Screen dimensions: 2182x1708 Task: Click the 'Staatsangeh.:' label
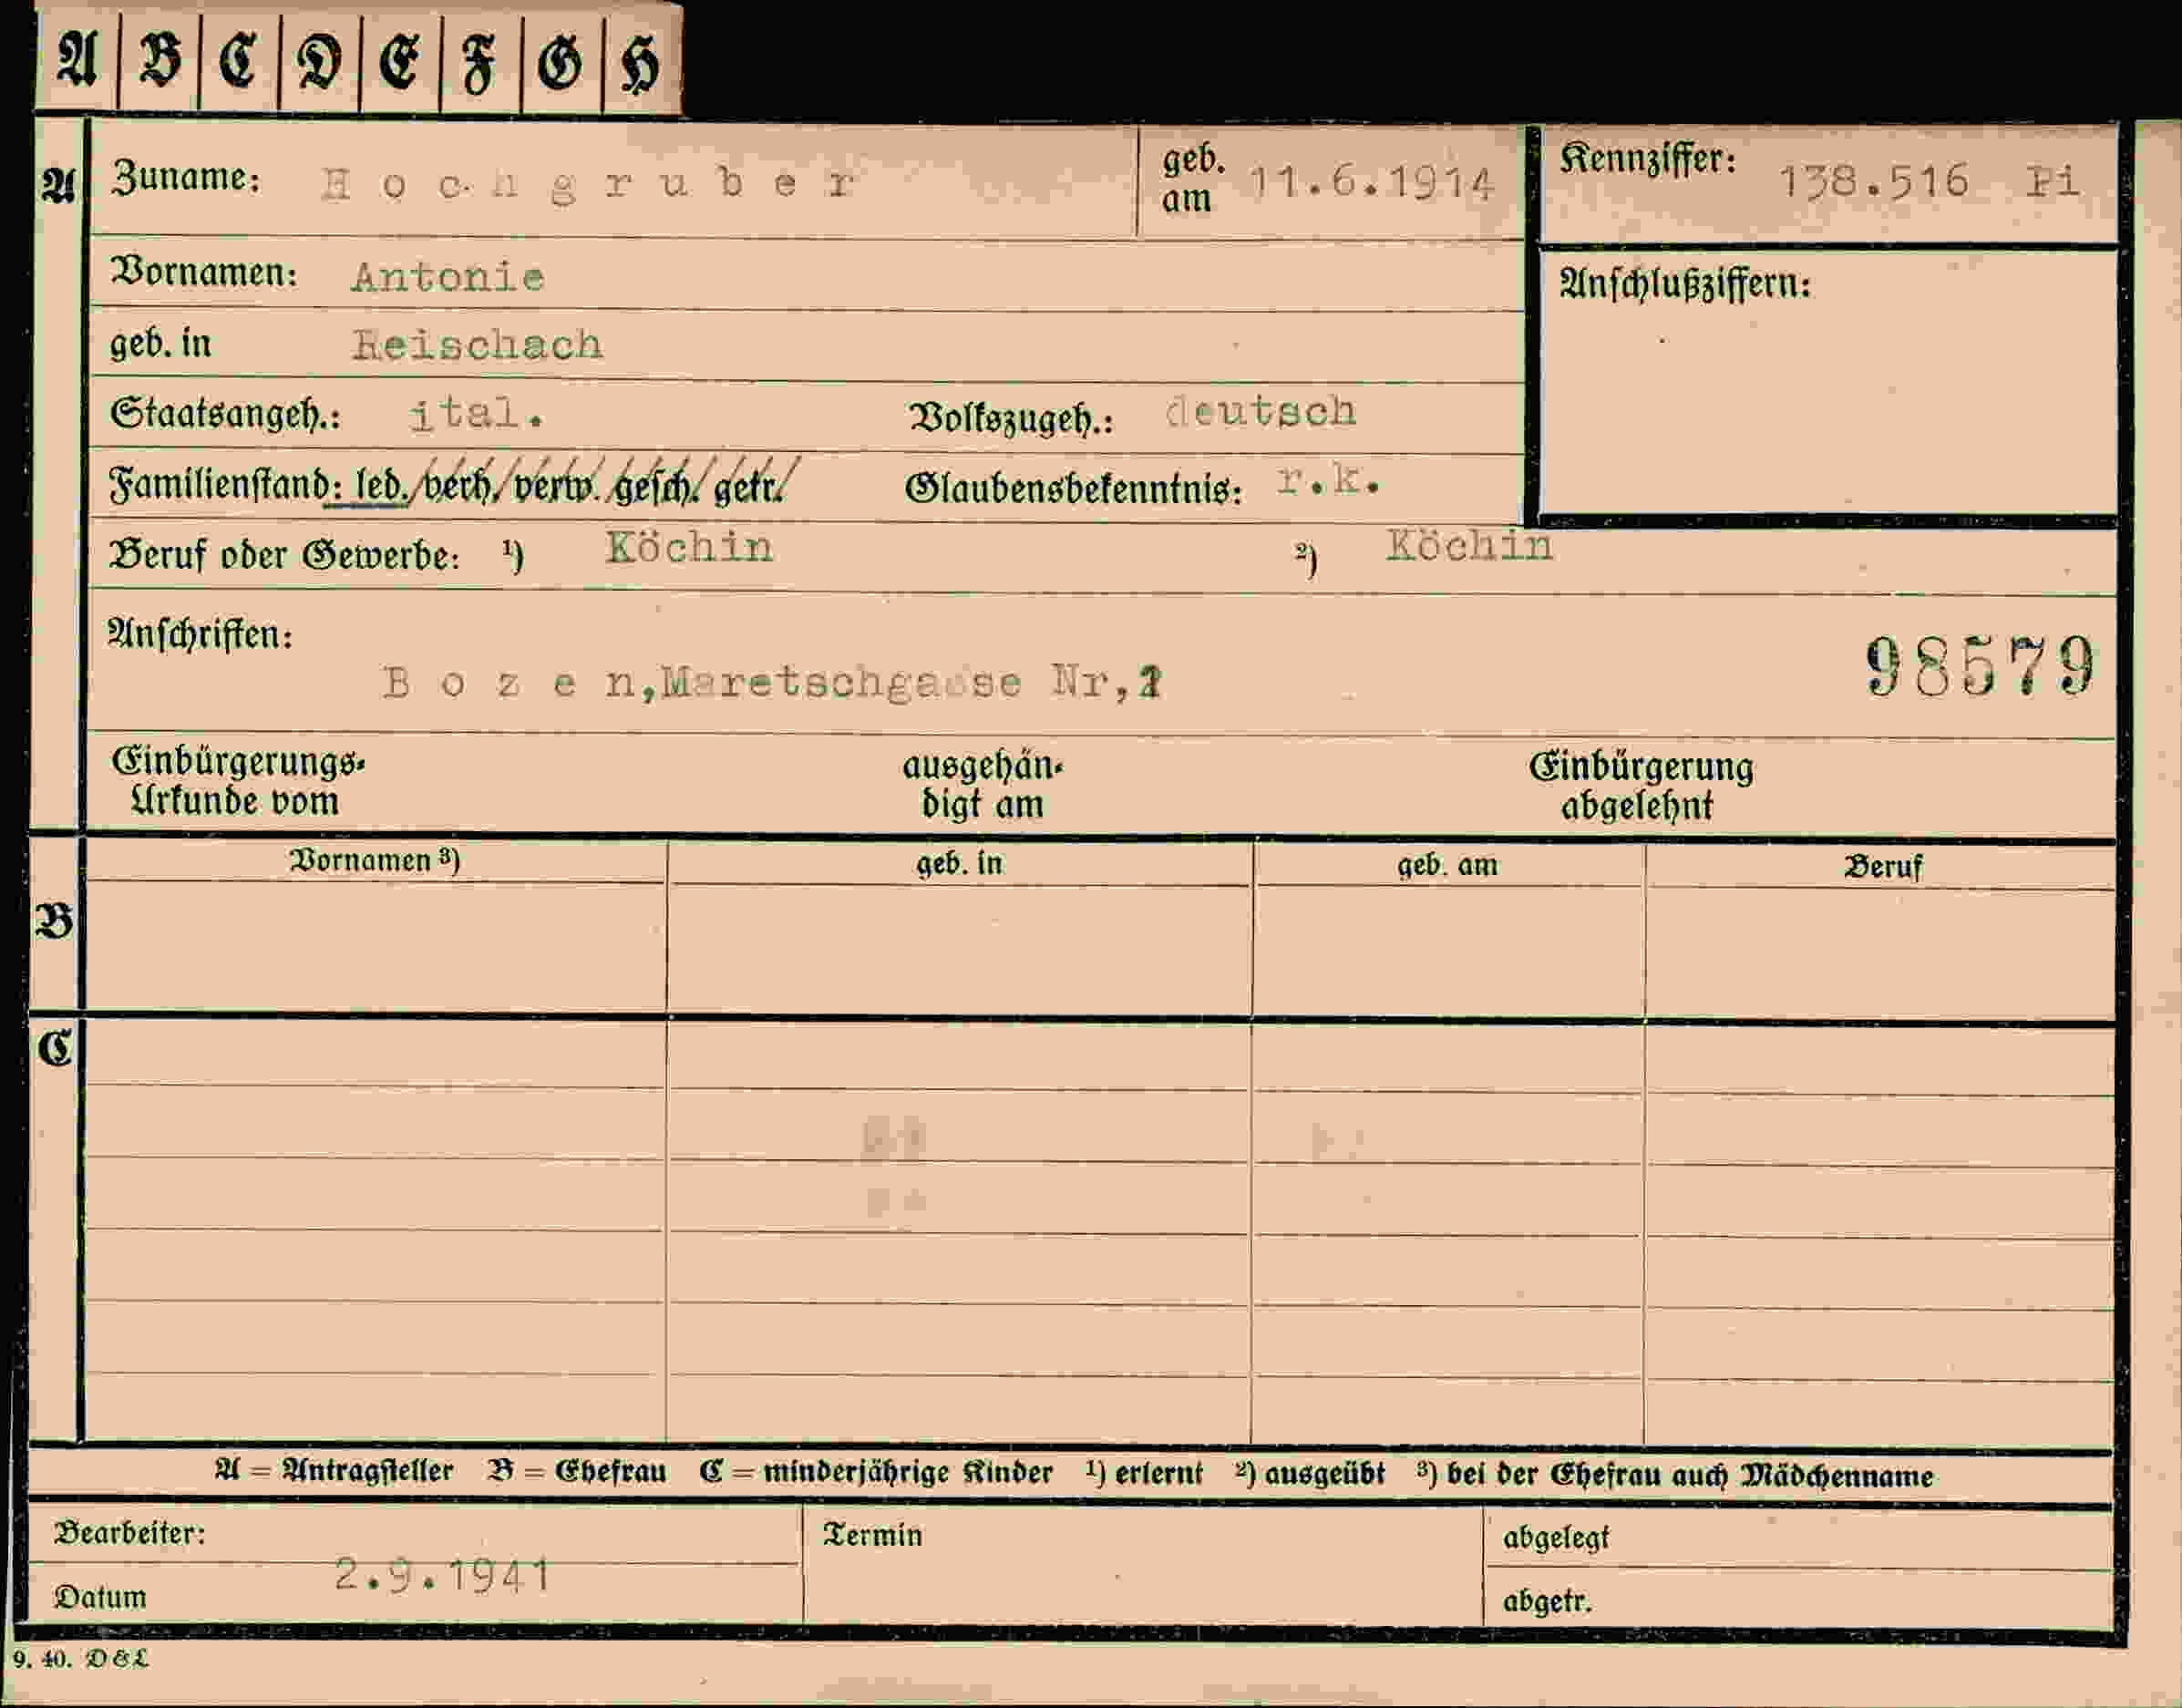(226, 413)
